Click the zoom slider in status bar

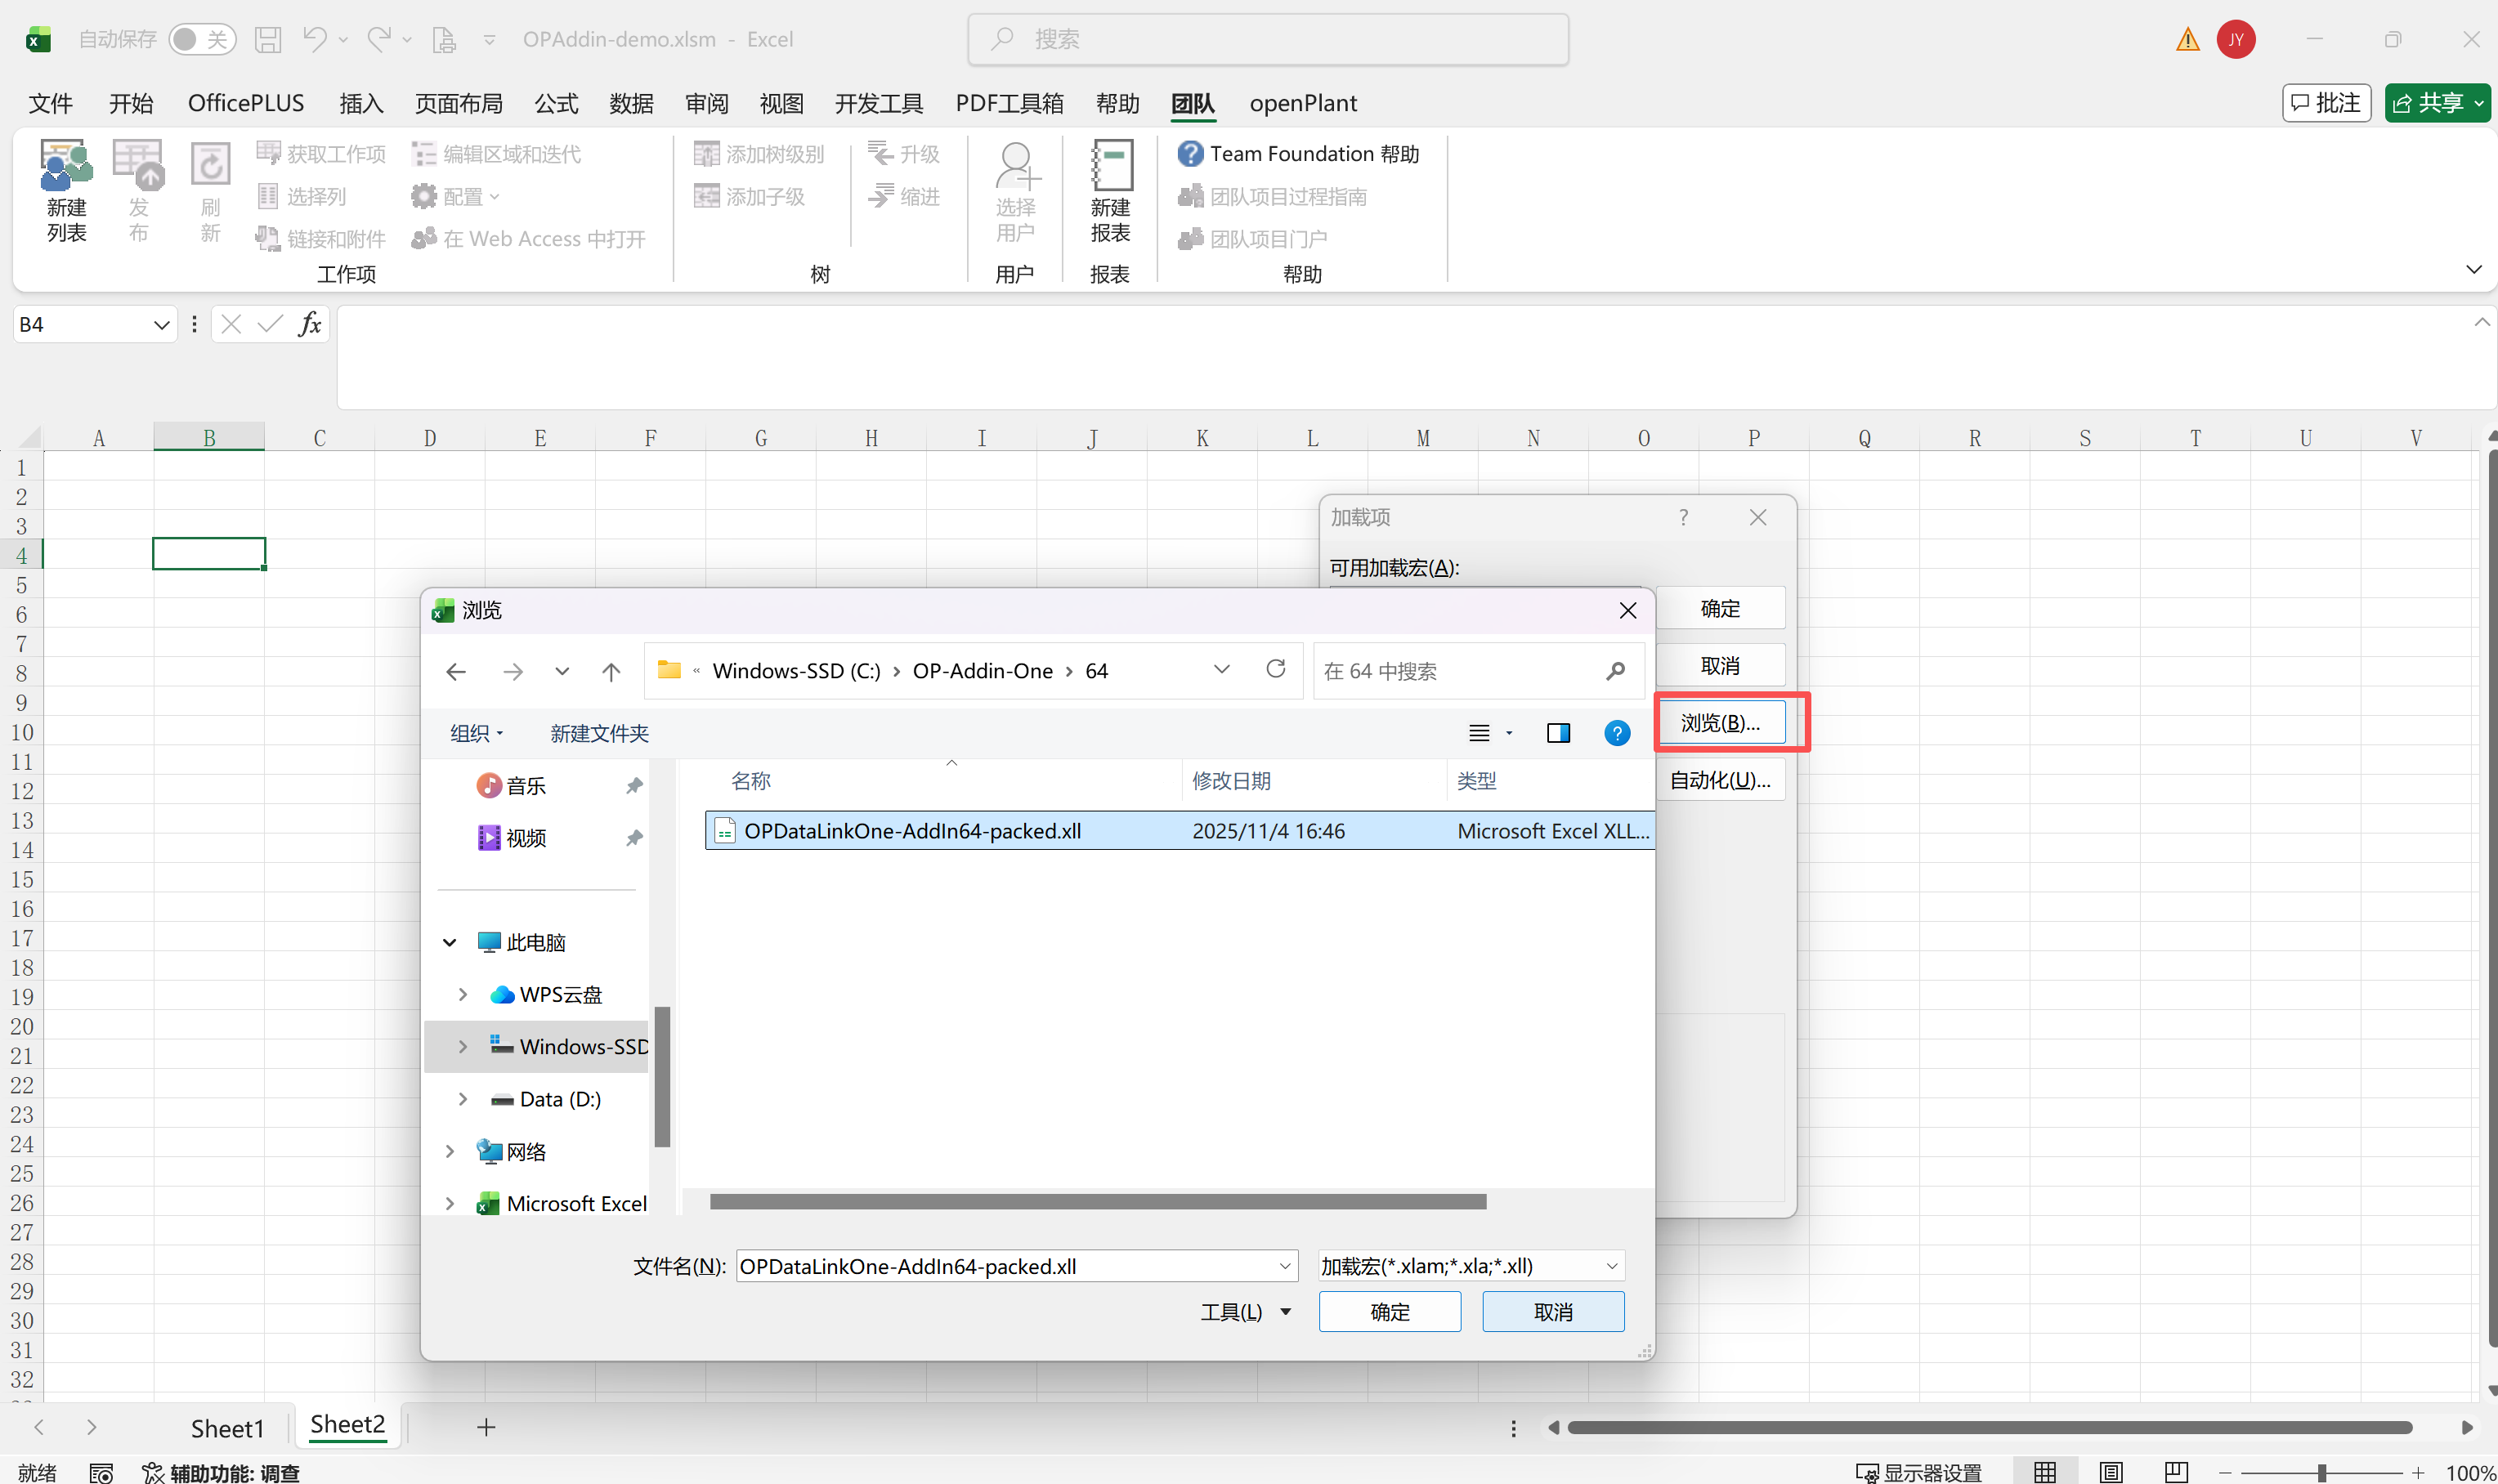tap(2321, 1472)
